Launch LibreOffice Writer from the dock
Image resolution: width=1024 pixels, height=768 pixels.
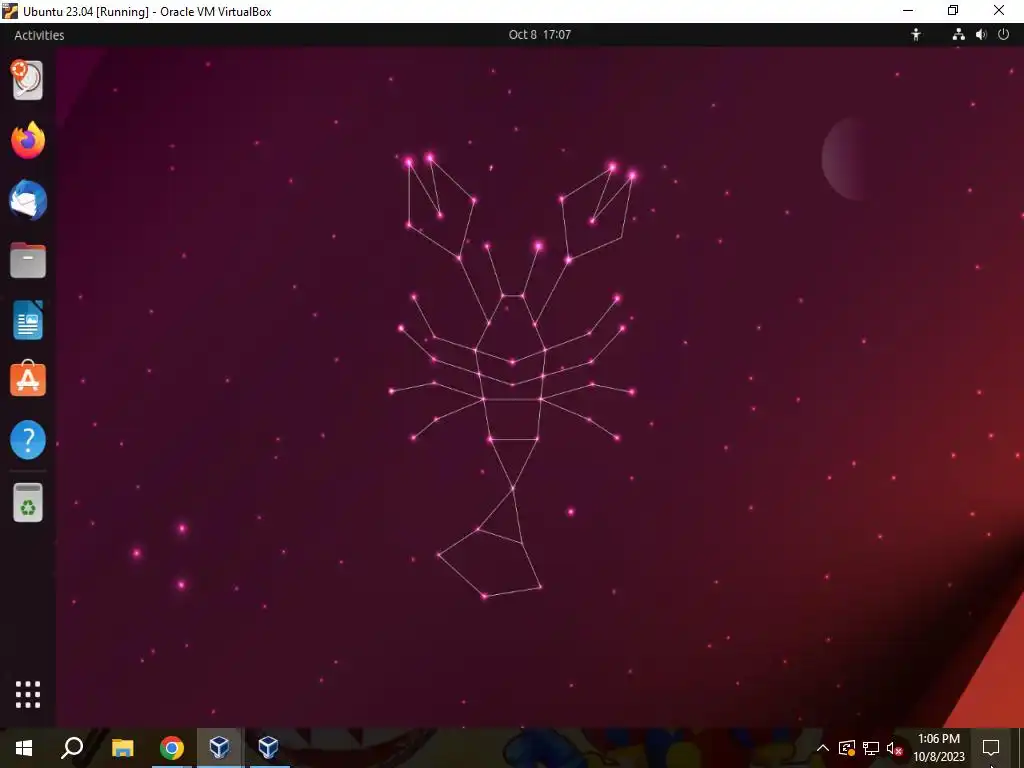click(28, 320)
